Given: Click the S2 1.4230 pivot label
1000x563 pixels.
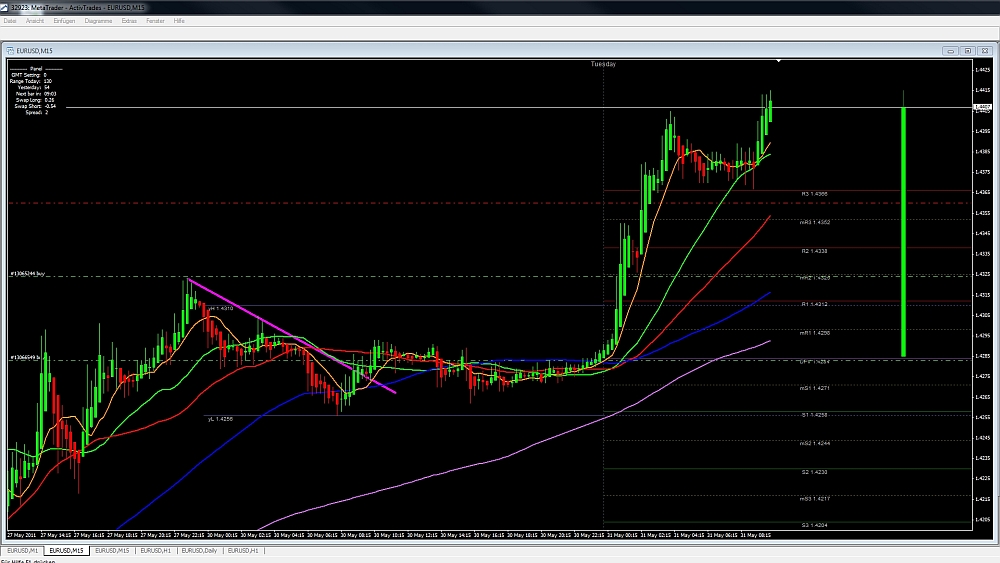Looking at the screenshot, I should click(814, 472).
